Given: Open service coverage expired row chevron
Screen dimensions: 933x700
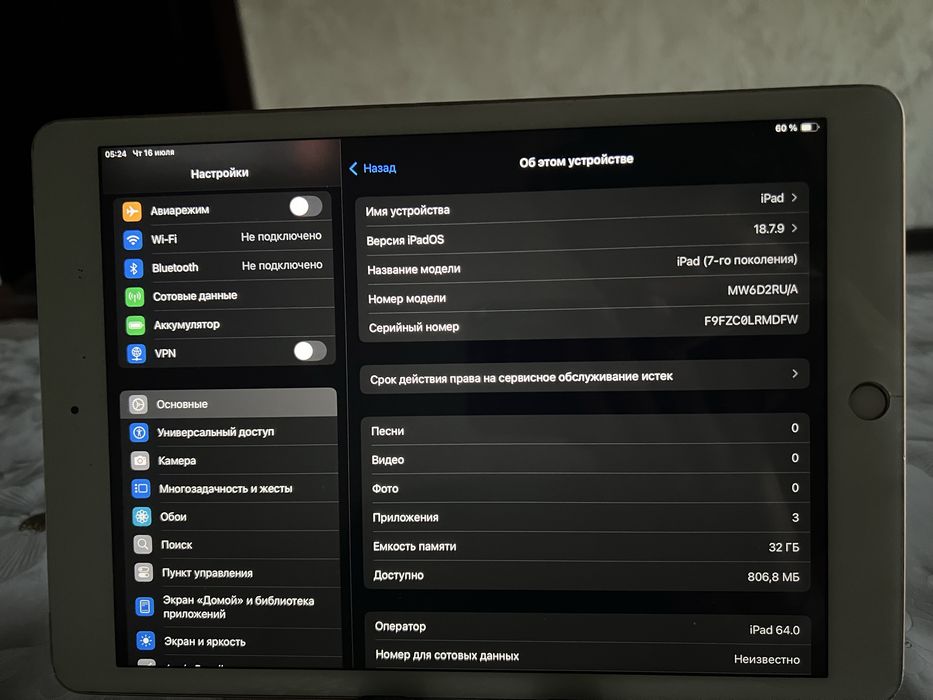Looking at the screenshot, I should (x=795, y=373).
